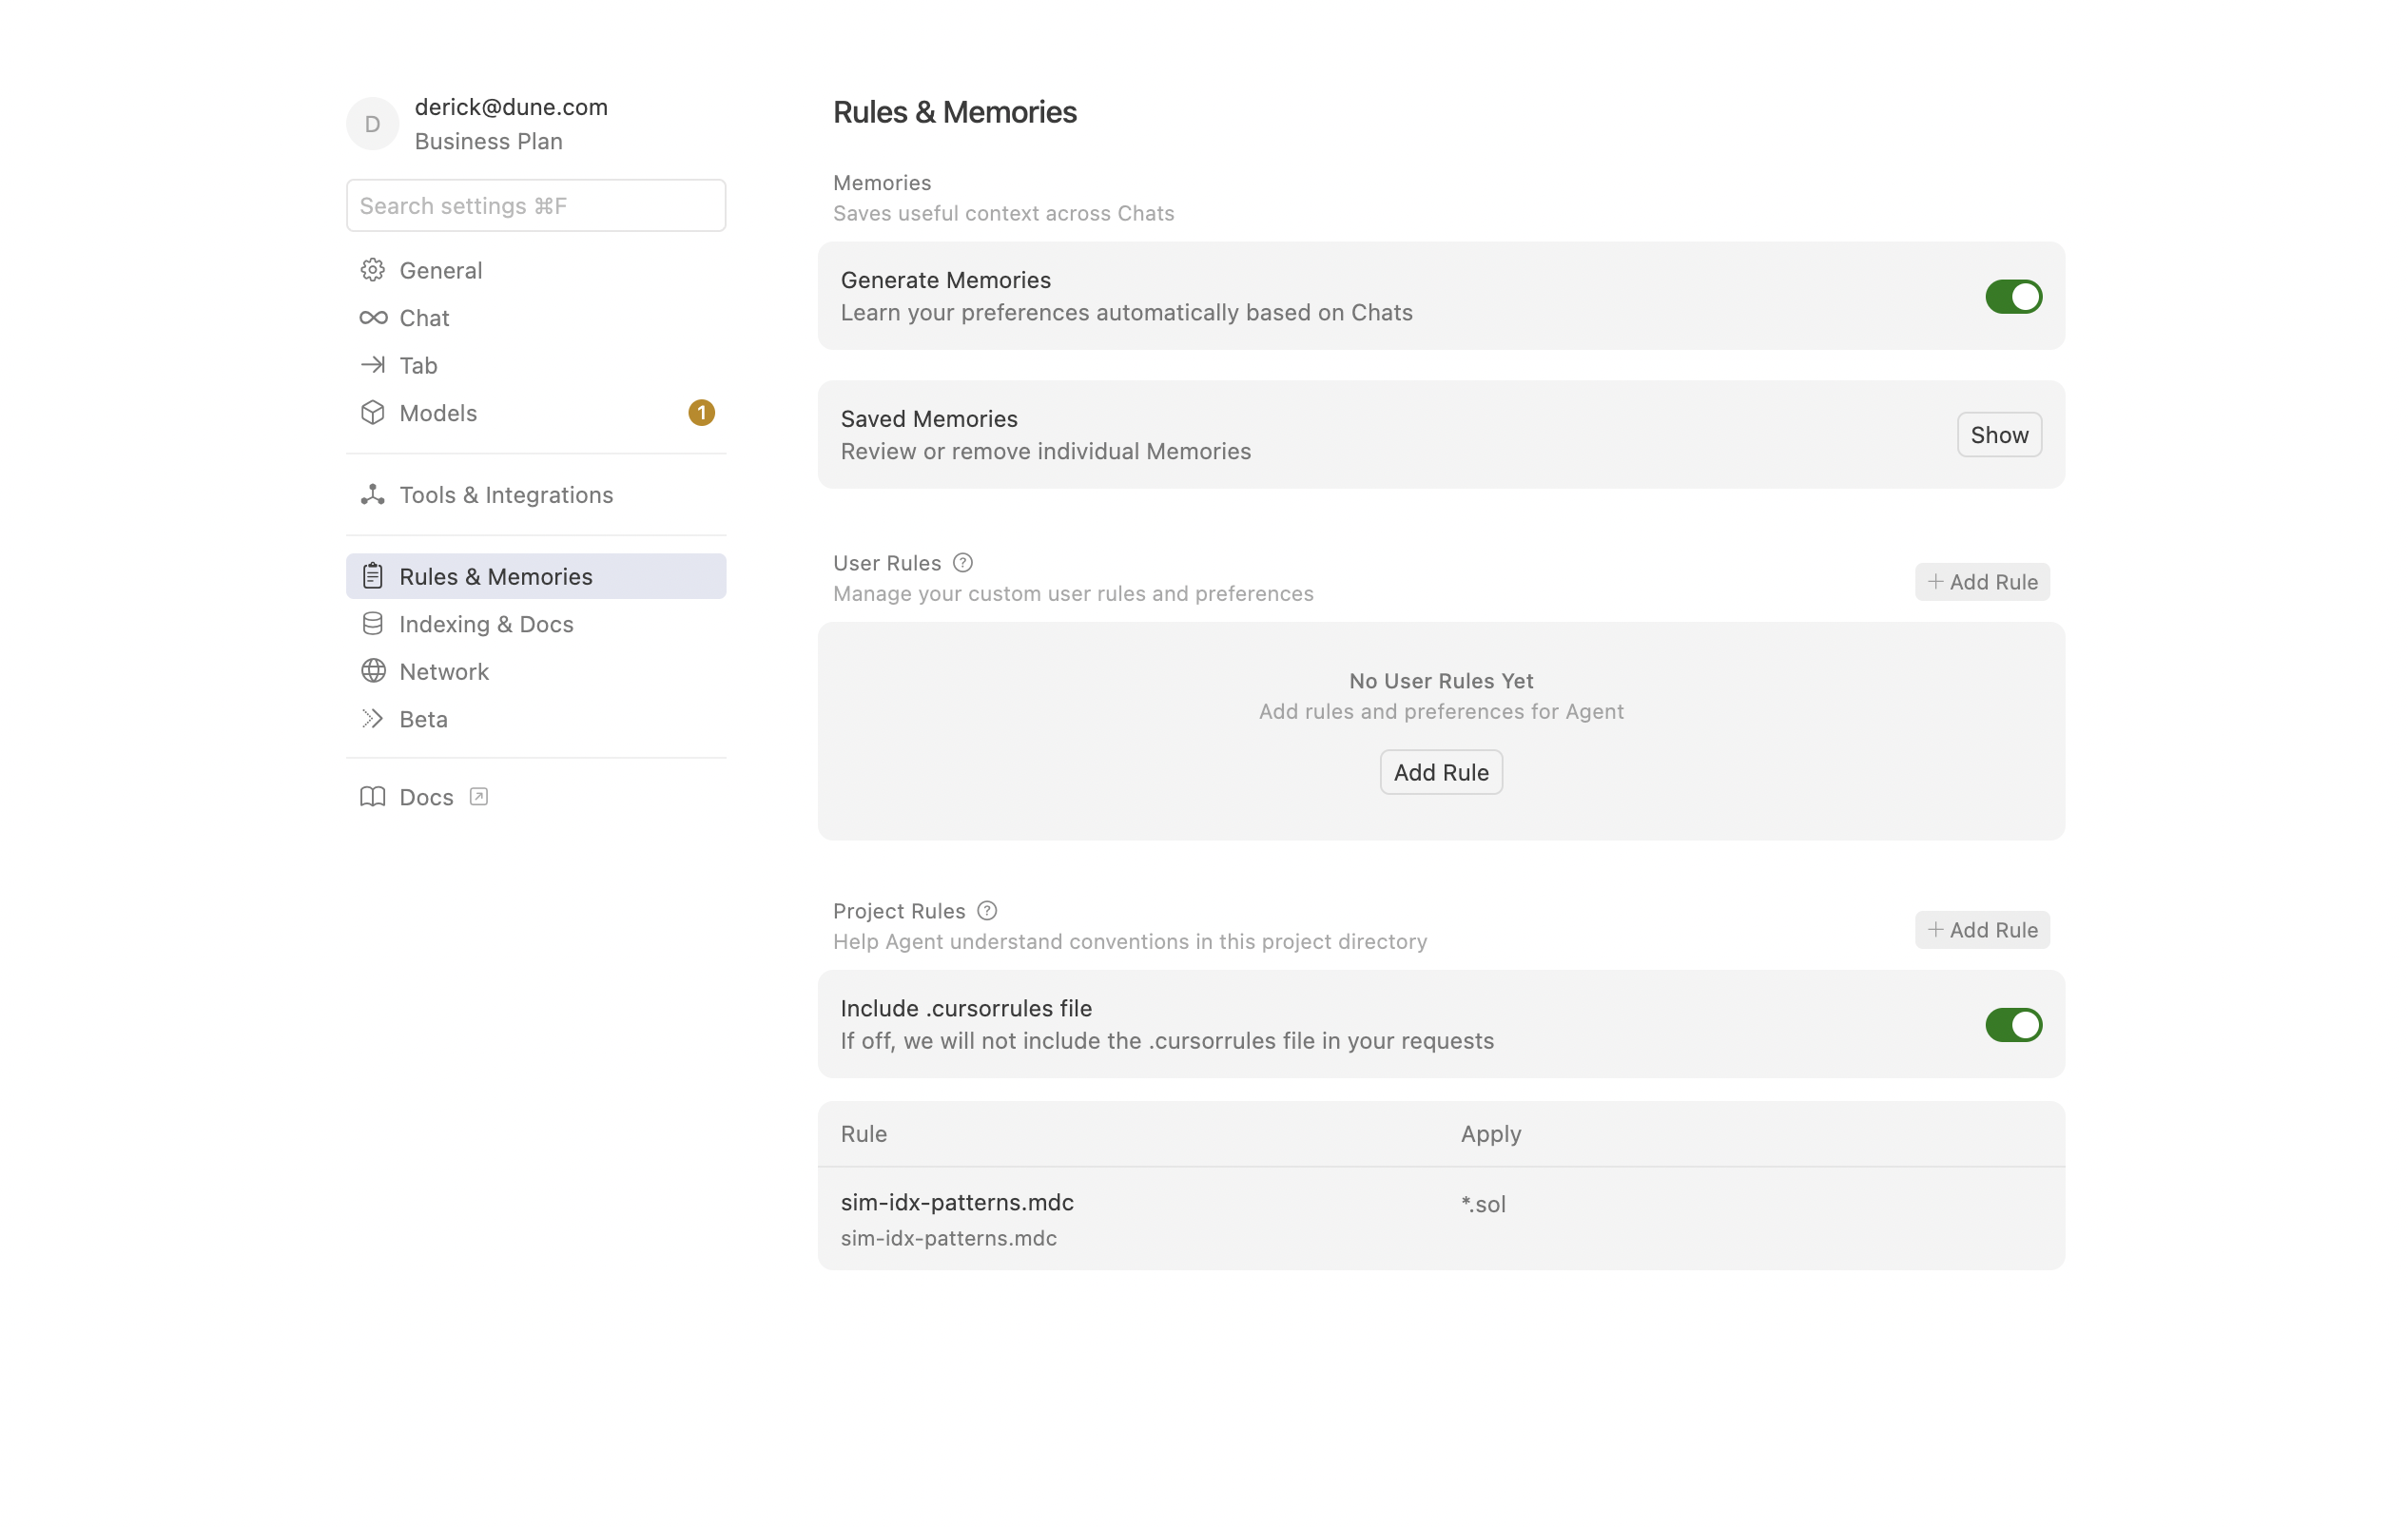
Task: Open the Beta settings section
Action: (x=423, y=719)
